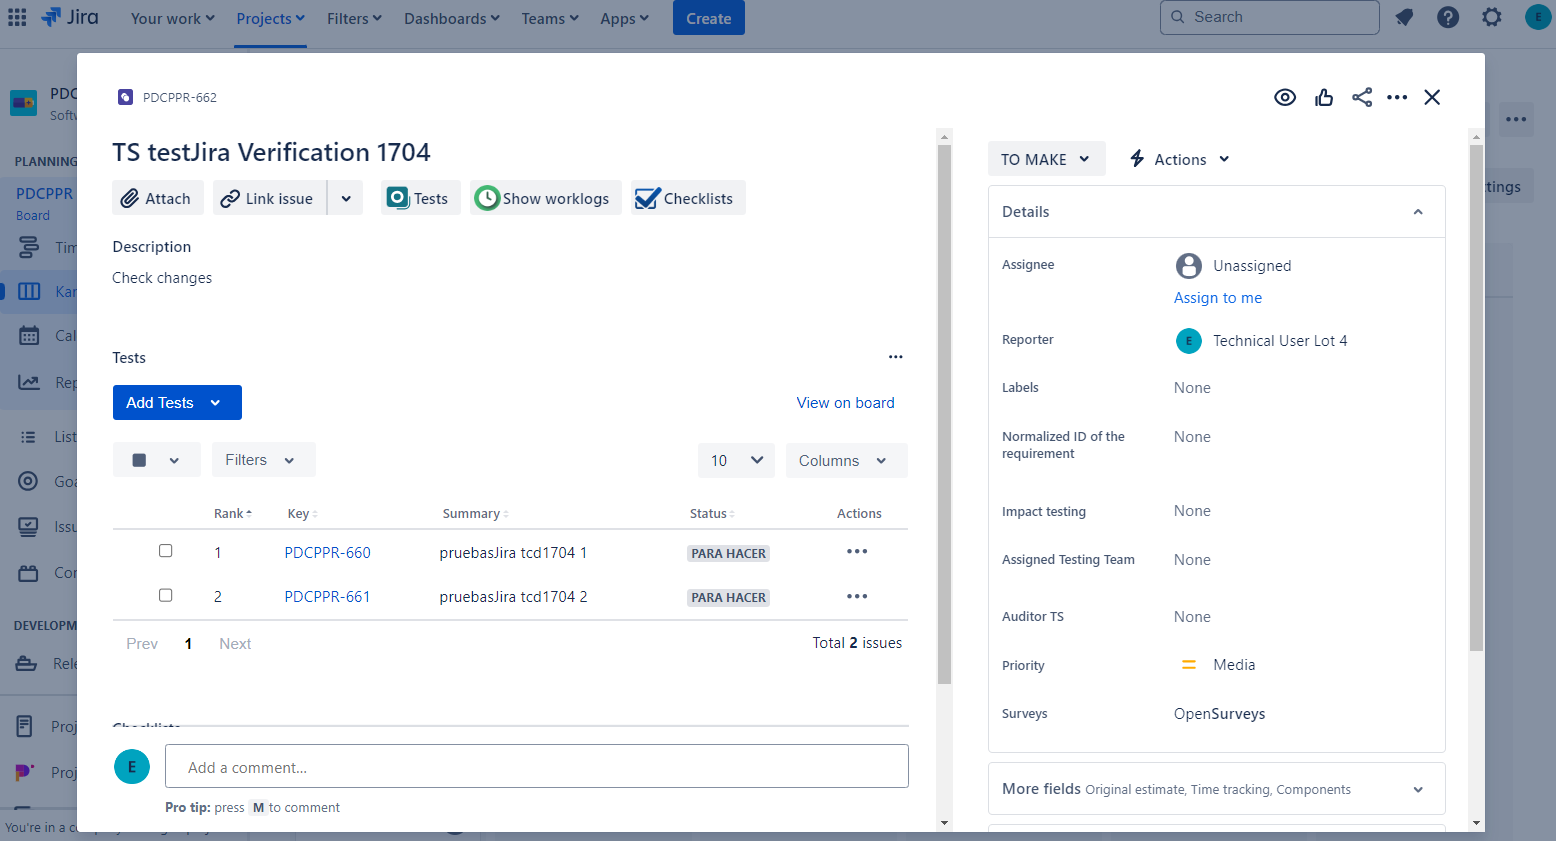Screen dimensions: 1556x841
Task: Vote for this issue with thumbs-up icon
Action: point(1324,97)
